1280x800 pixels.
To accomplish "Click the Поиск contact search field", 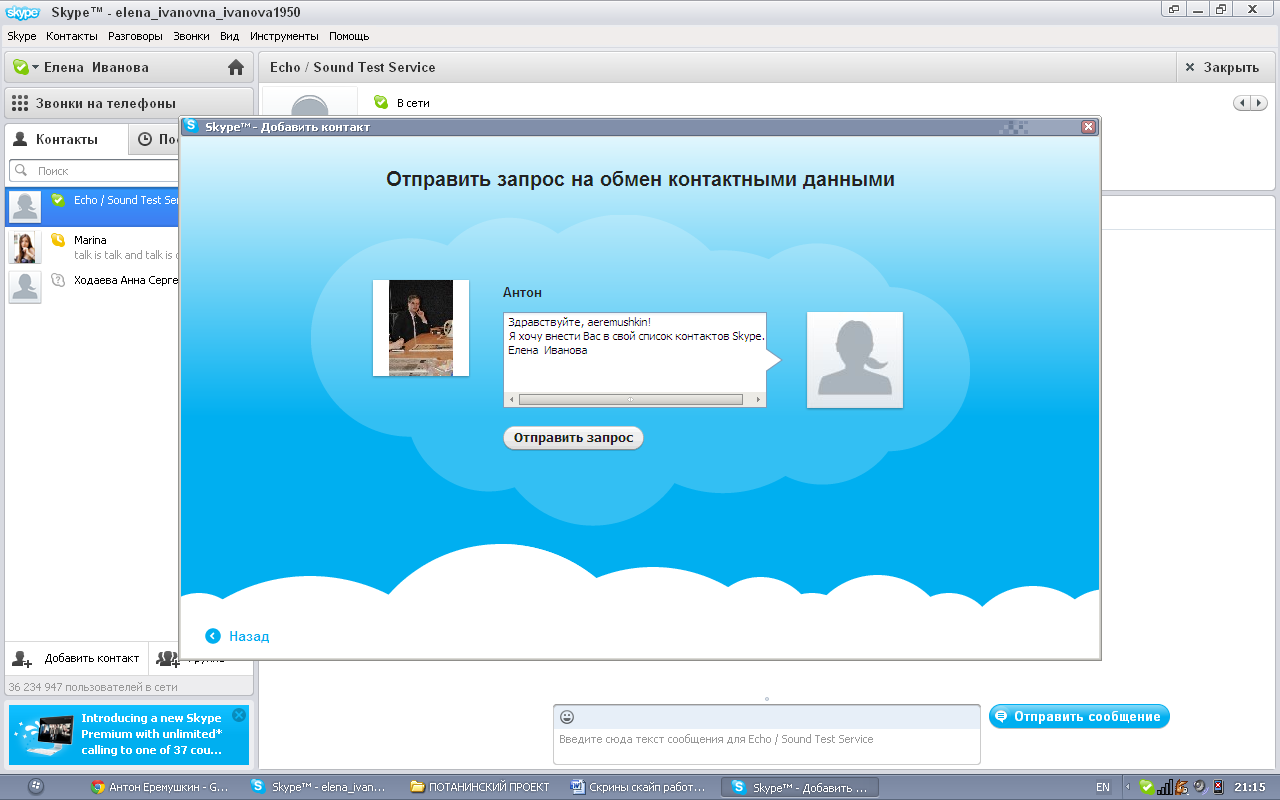I will point(95,171).
